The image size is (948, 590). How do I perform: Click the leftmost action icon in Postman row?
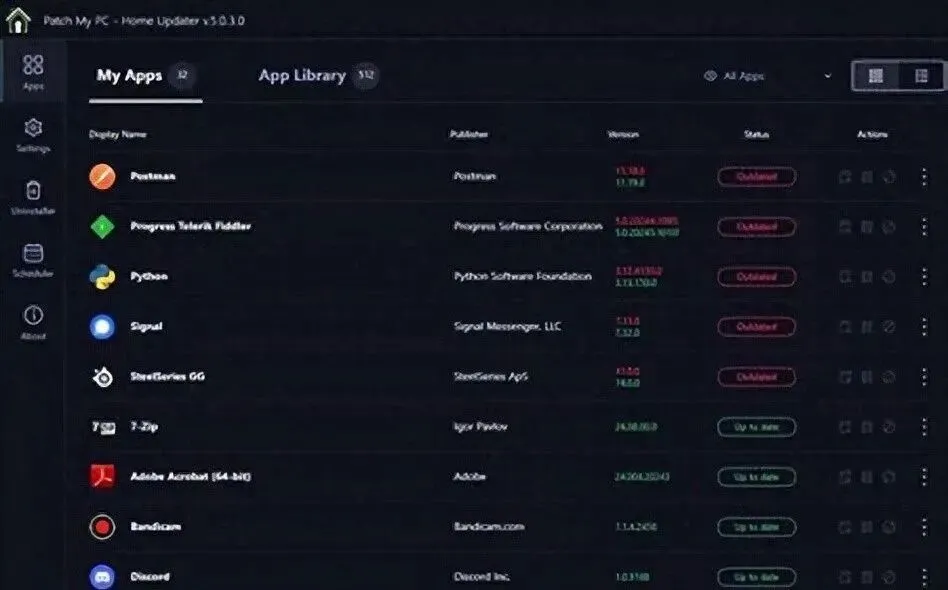click(x=845, y=177)
